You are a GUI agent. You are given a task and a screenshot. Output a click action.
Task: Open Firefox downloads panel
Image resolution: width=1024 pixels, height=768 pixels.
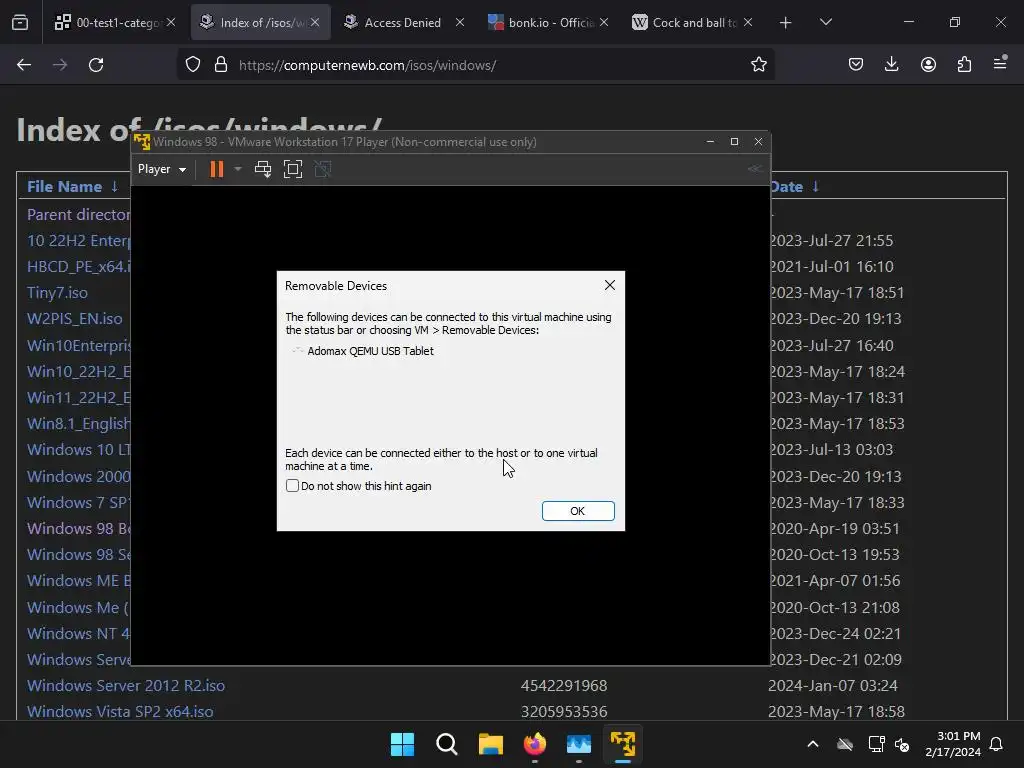[x=891, y=65]
